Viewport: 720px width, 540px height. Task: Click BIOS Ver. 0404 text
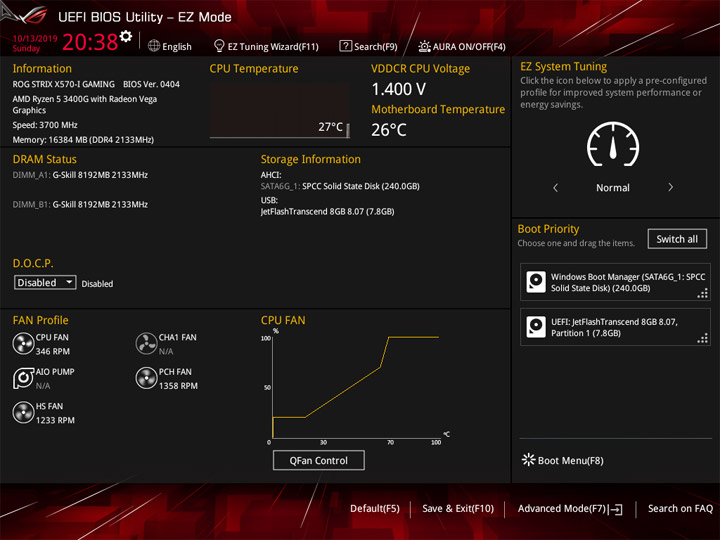[152, 84]
